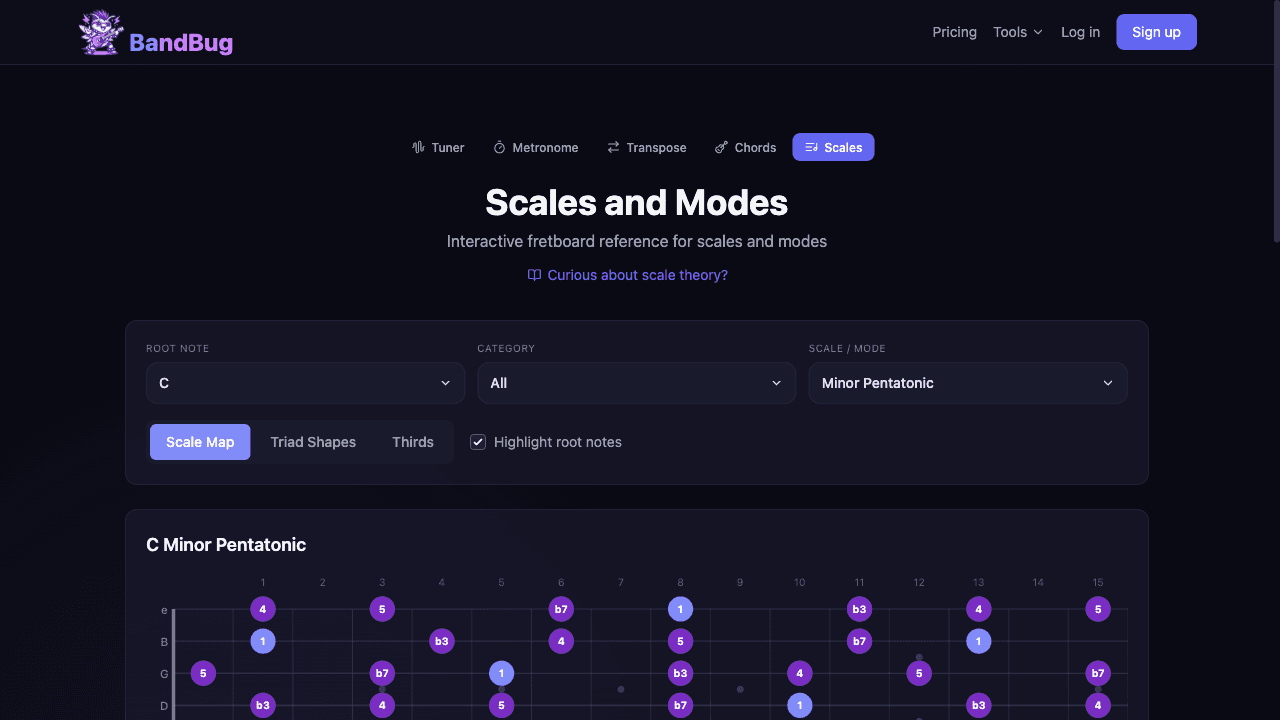Open the Category dropdown showing All
Viewport: 1280px width, 720px height.
point(636,383)
